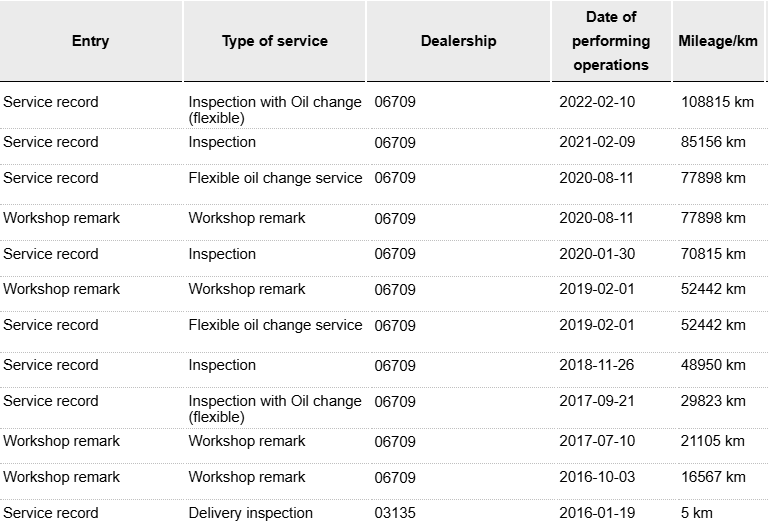Click the Entry column header

(x=91, y=41)
